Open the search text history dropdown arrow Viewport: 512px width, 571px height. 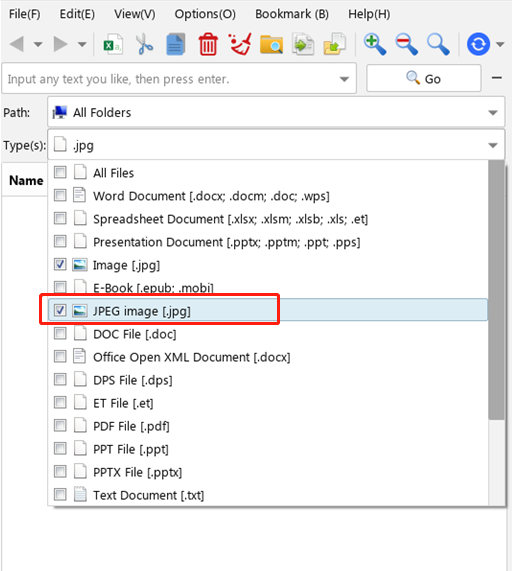344,79
